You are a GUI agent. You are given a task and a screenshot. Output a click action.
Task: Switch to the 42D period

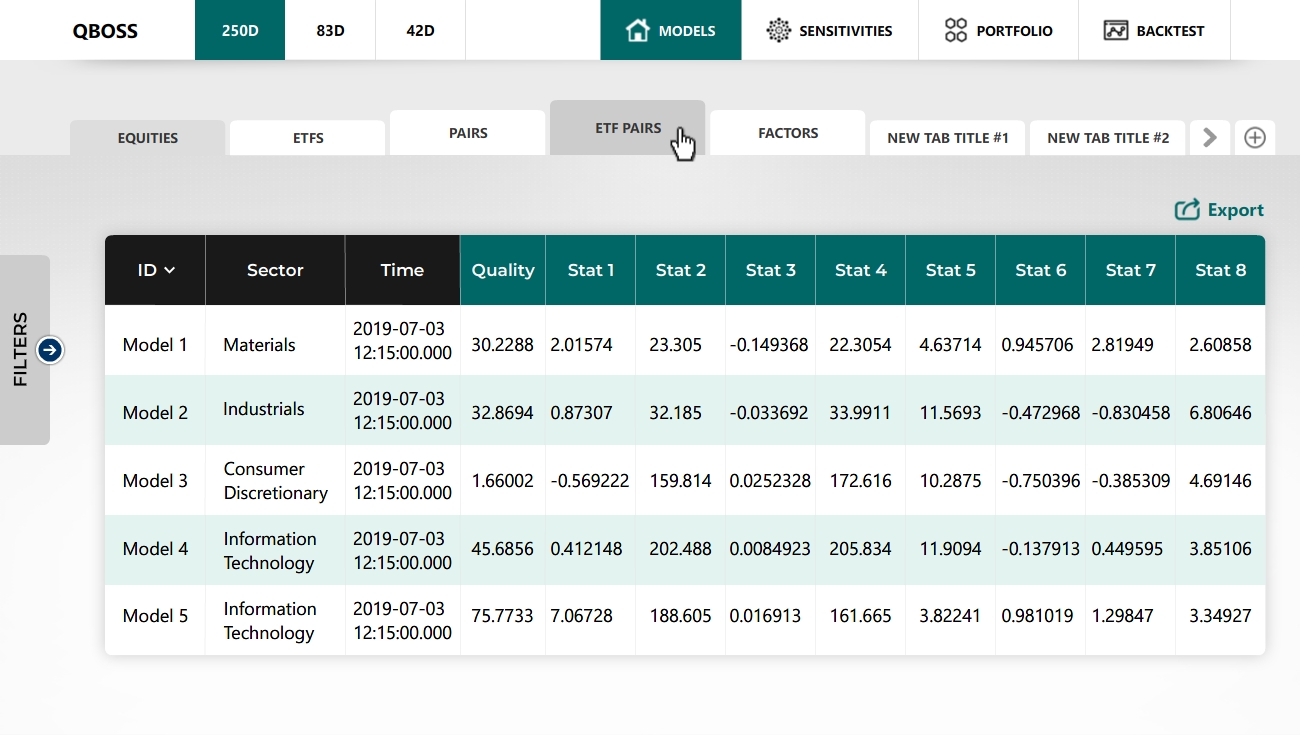(x=420, y=30)
